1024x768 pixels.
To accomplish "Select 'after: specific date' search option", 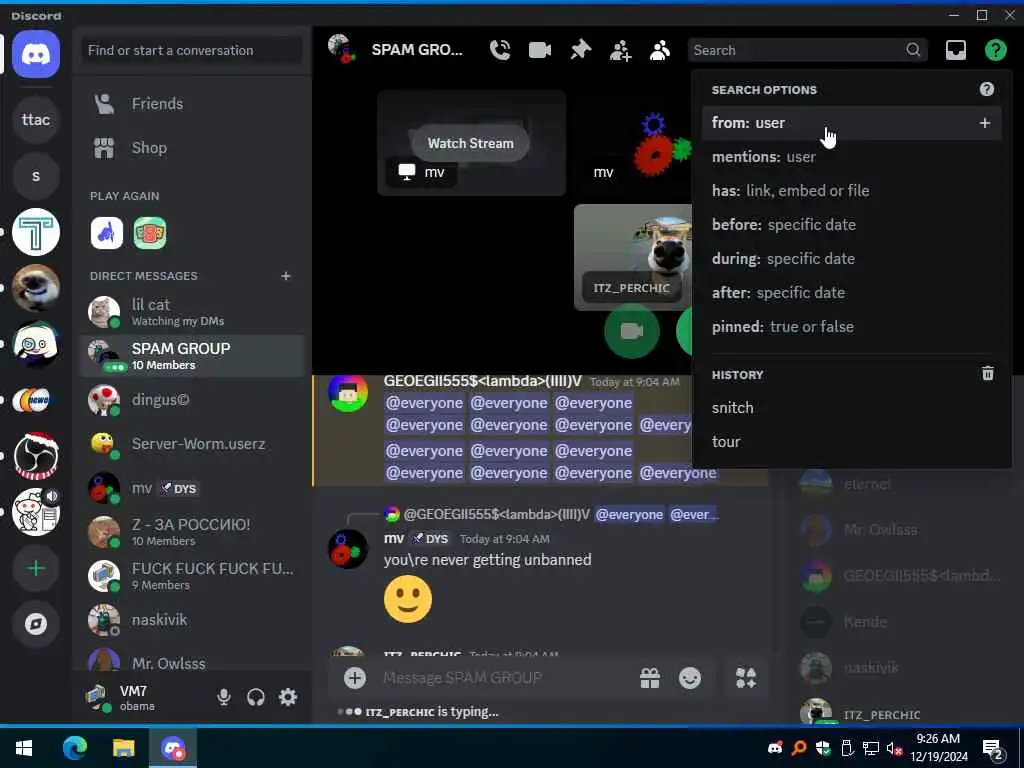I will [x=852, y=293].
